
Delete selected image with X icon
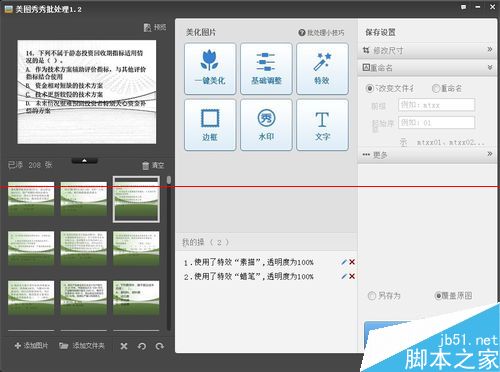click(x=124, y=346)
